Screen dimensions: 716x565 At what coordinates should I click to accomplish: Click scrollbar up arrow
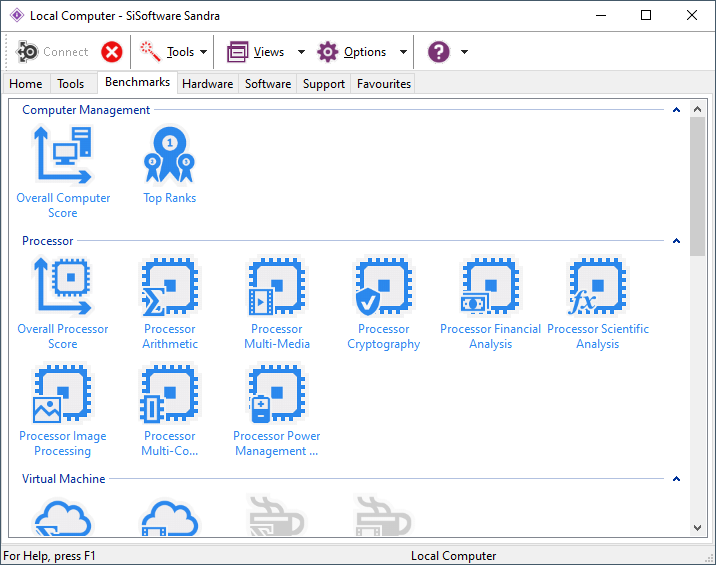coord(697,109)
